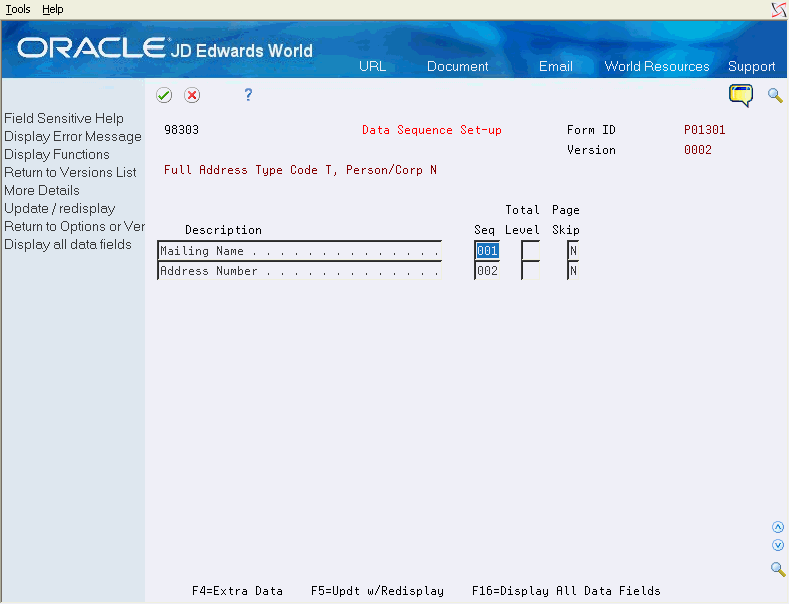Viewport: 789px width, 604px height.
Task: Open the Document header link
Action: tap(457, 66)
